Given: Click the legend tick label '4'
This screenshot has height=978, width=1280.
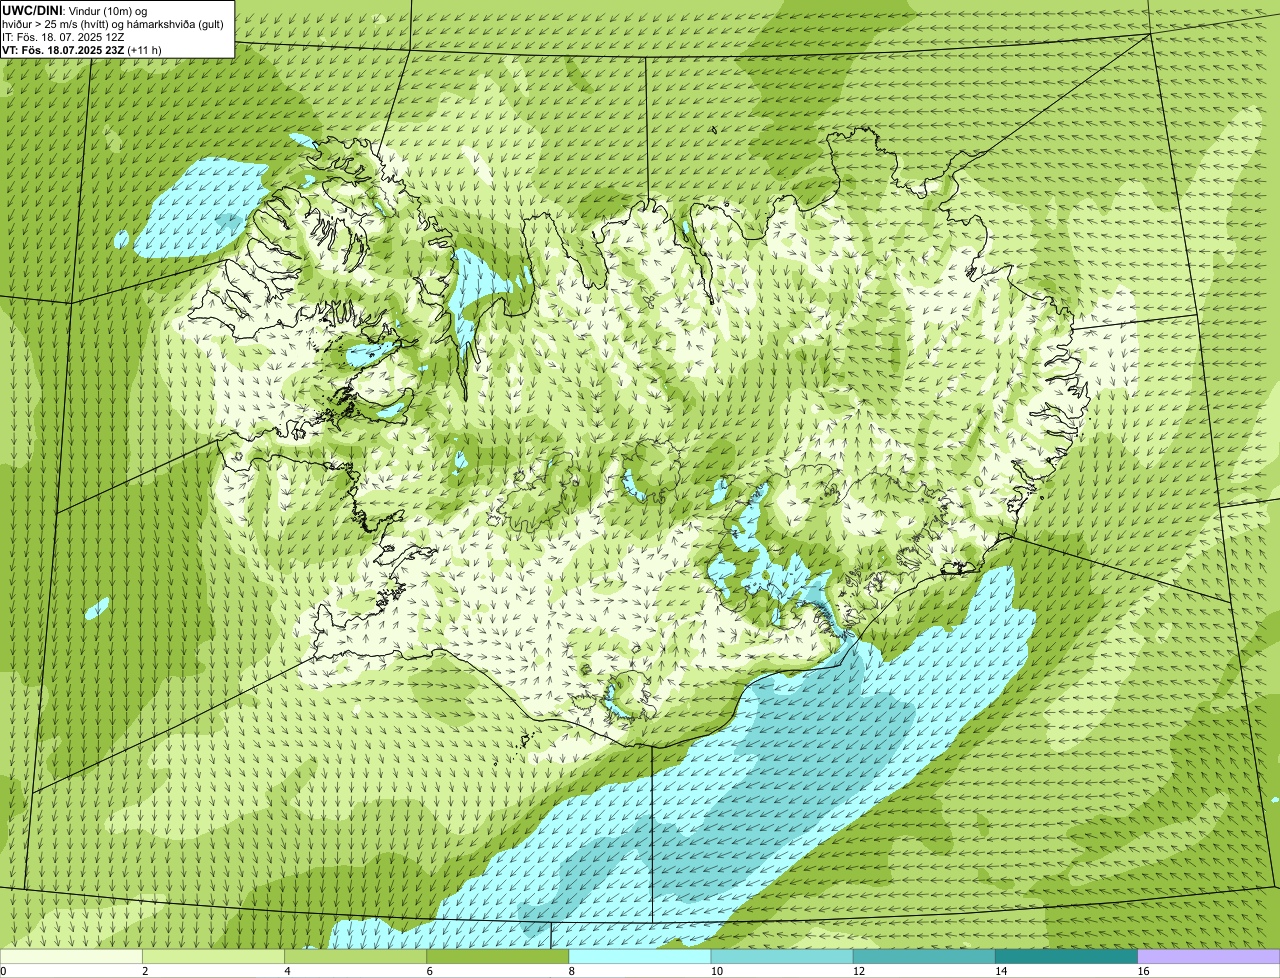Looking at the screenshot, I should [287, 971].
